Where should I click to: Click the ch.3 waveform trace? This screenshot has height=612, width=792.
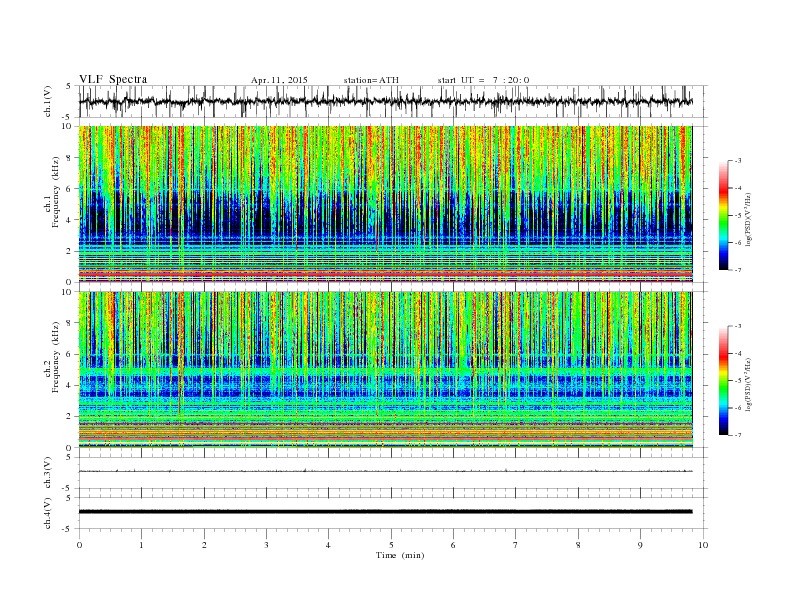coord(386,471)
